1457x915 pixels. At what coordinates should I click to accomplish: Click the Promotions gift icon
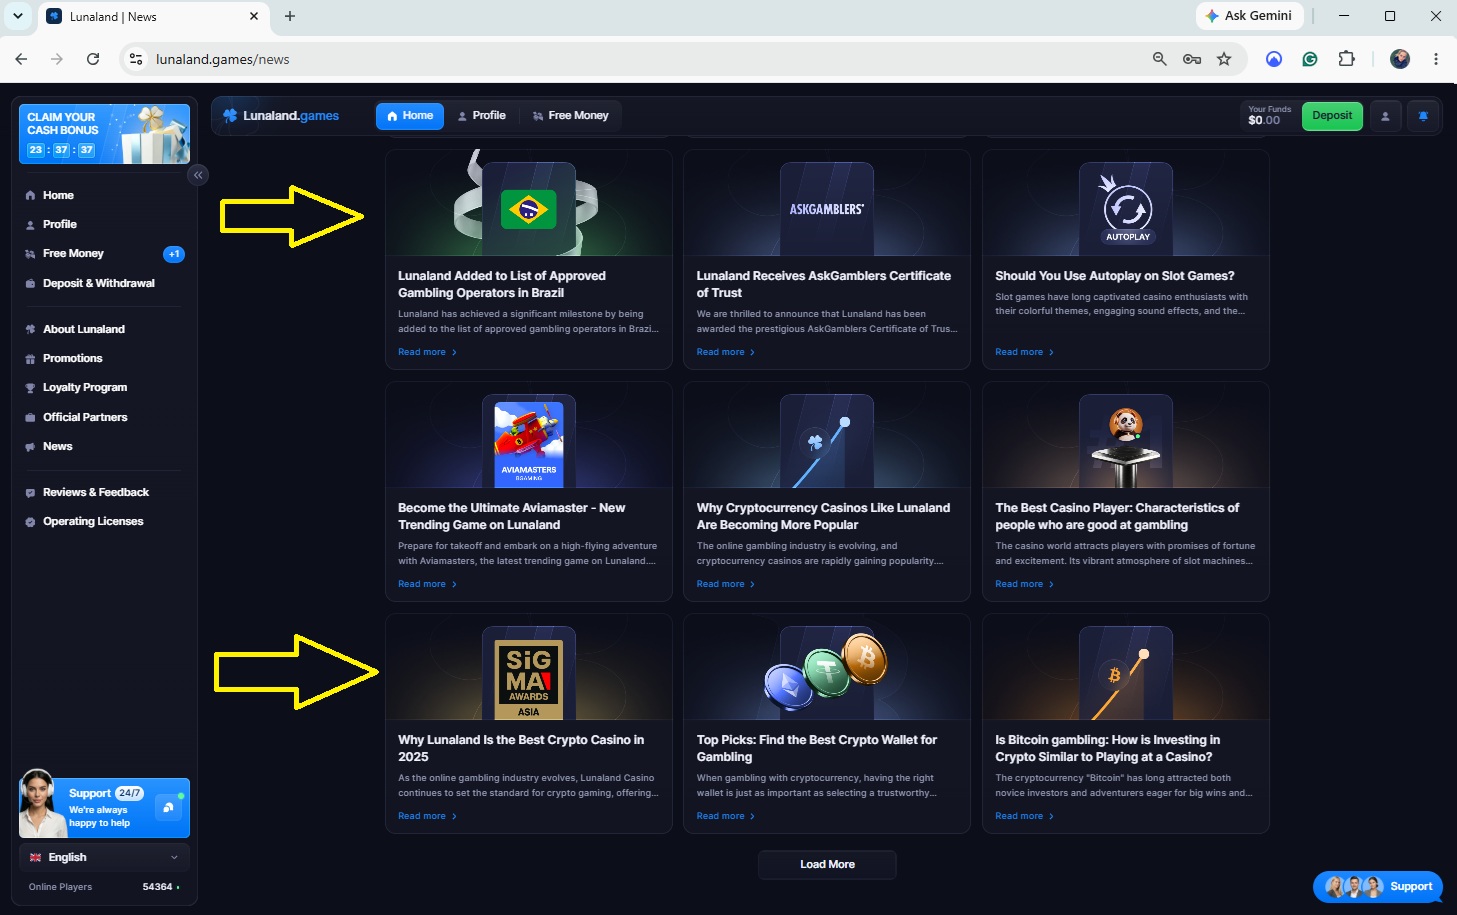[x=30, y=359]
